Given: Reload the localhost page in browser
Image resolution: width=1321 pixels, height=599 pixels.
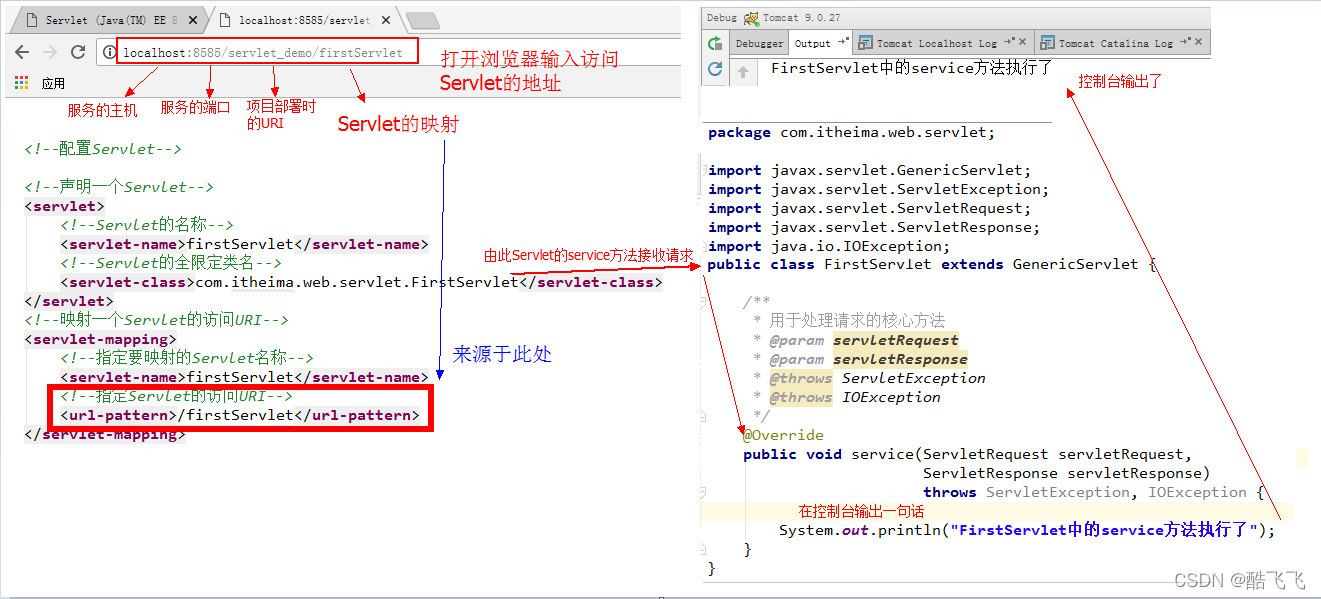Looking at the screenshot, I should pos(78,52).
